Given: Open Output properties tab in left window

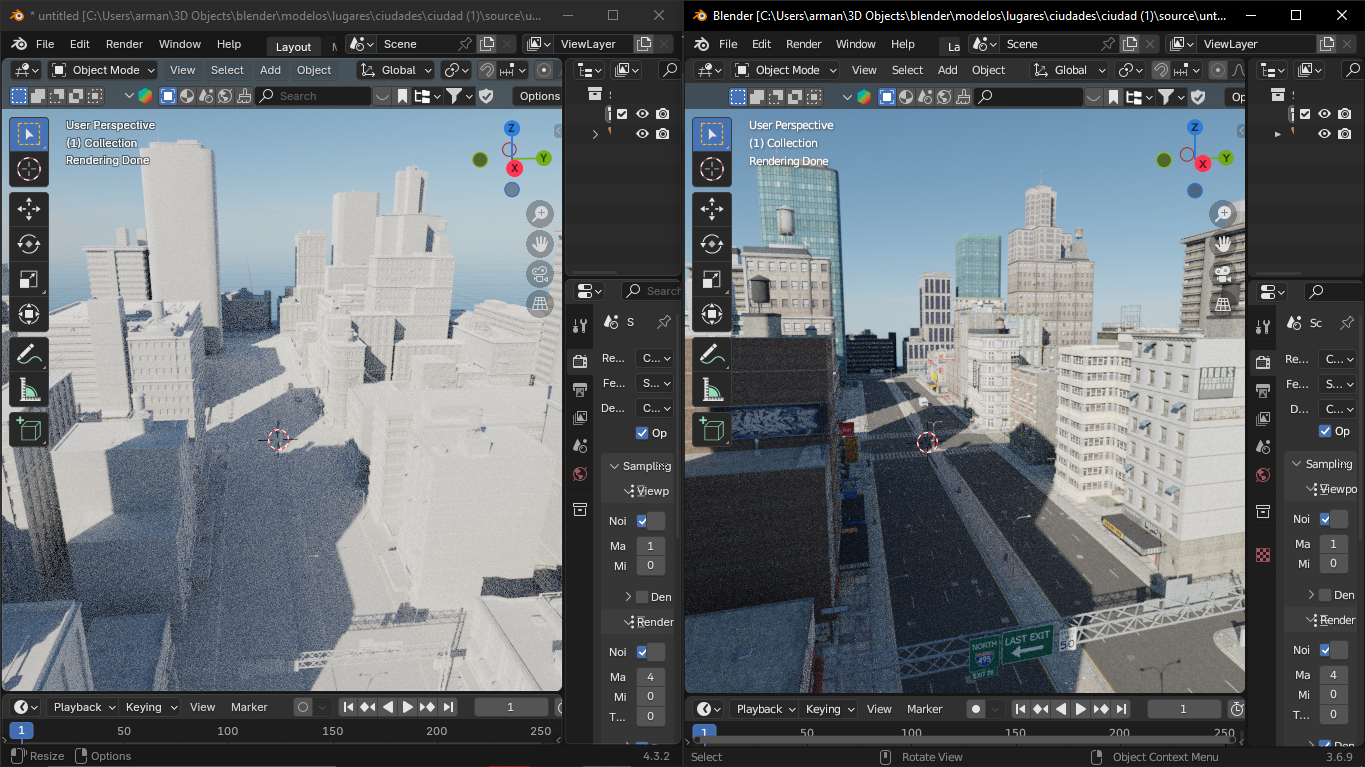Looking at the screenshot, I should pyautogui.click(x=580, y=389).
